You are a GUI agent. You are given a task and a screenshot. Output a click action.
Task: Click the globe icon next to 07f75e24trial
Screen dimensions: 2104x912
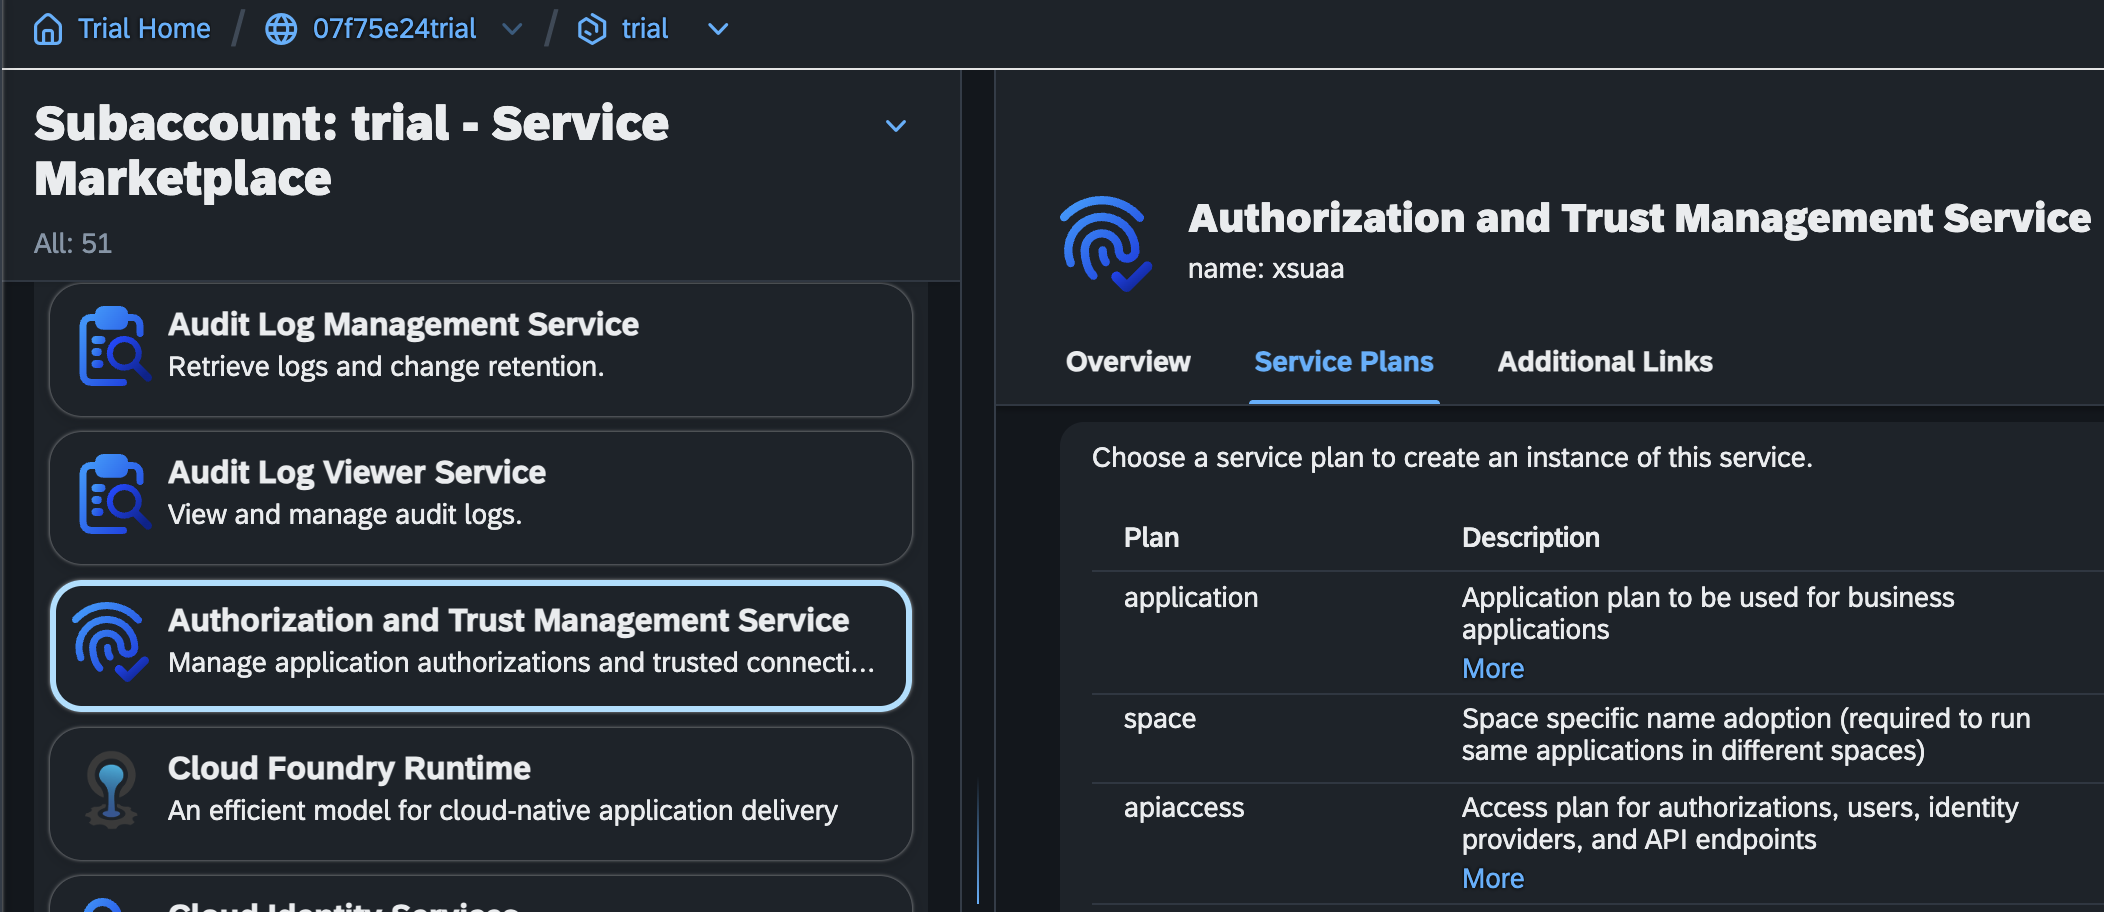tap(281, 29)
